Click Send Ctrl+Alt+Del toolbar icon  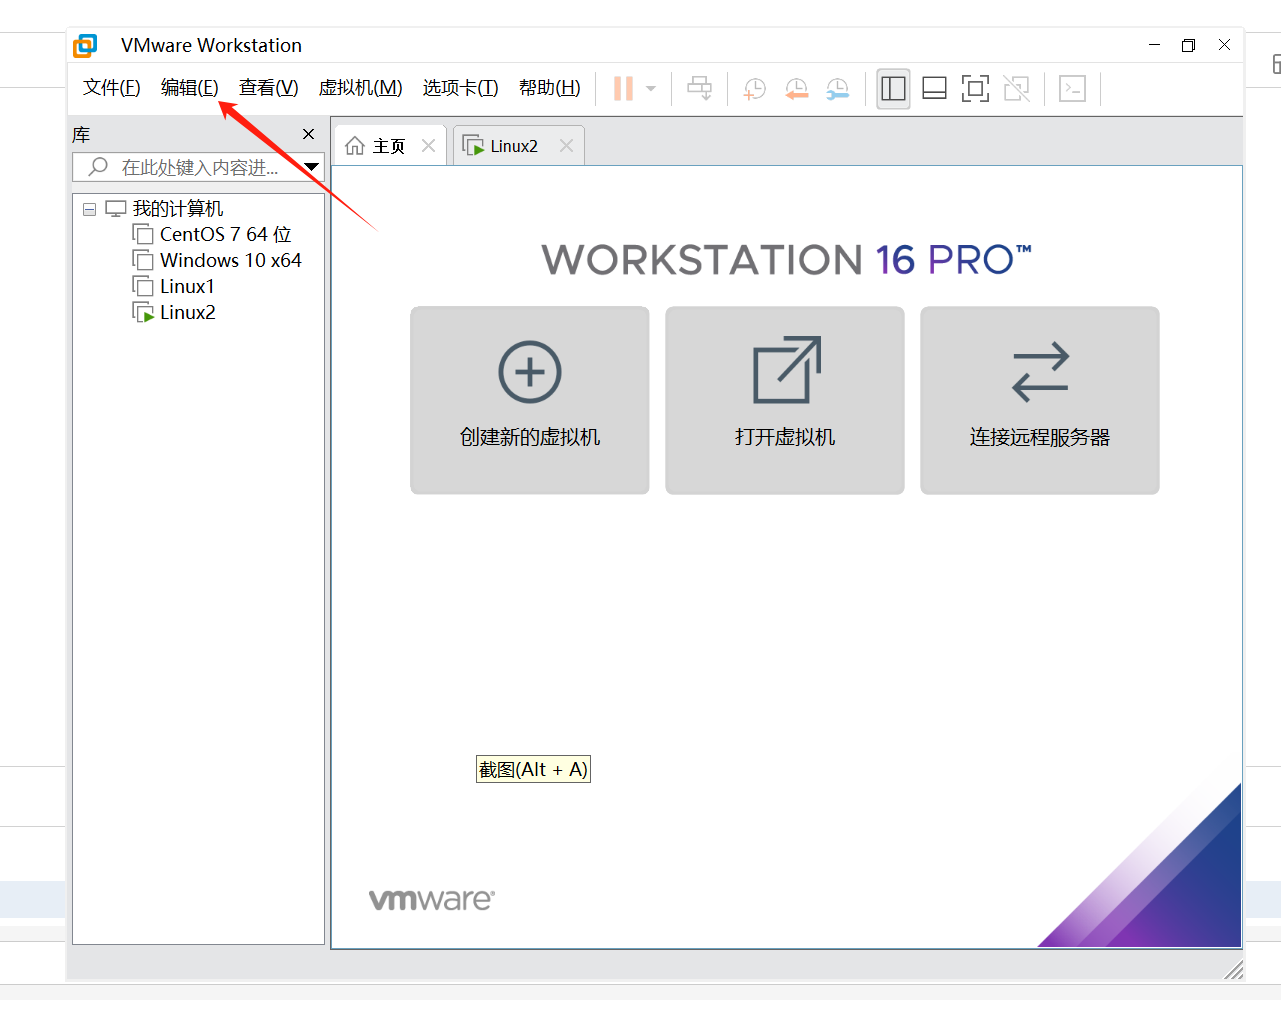point(700,89)
